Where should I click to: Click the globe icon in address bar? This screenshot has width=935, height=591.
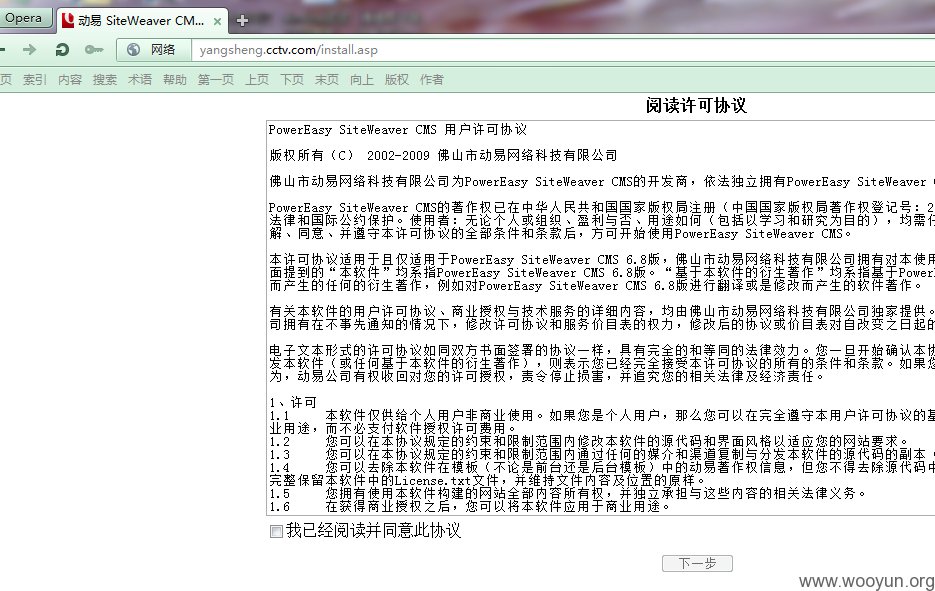pos(134,49)
